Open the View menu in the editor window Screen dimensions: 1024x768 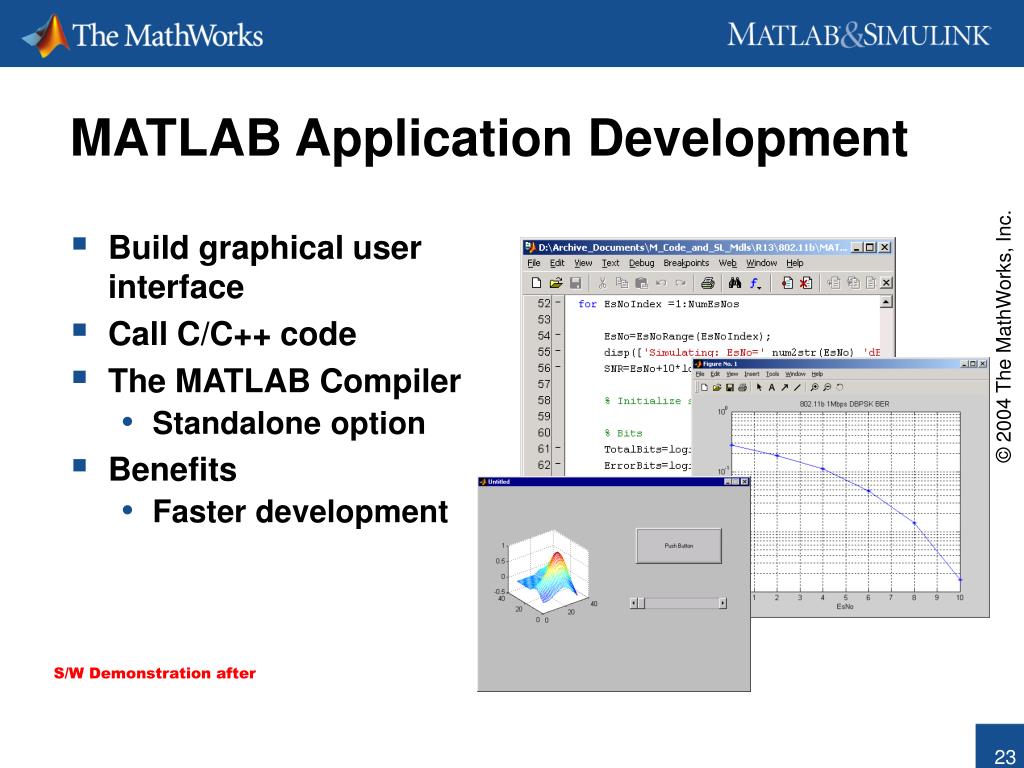pos(583,263)
